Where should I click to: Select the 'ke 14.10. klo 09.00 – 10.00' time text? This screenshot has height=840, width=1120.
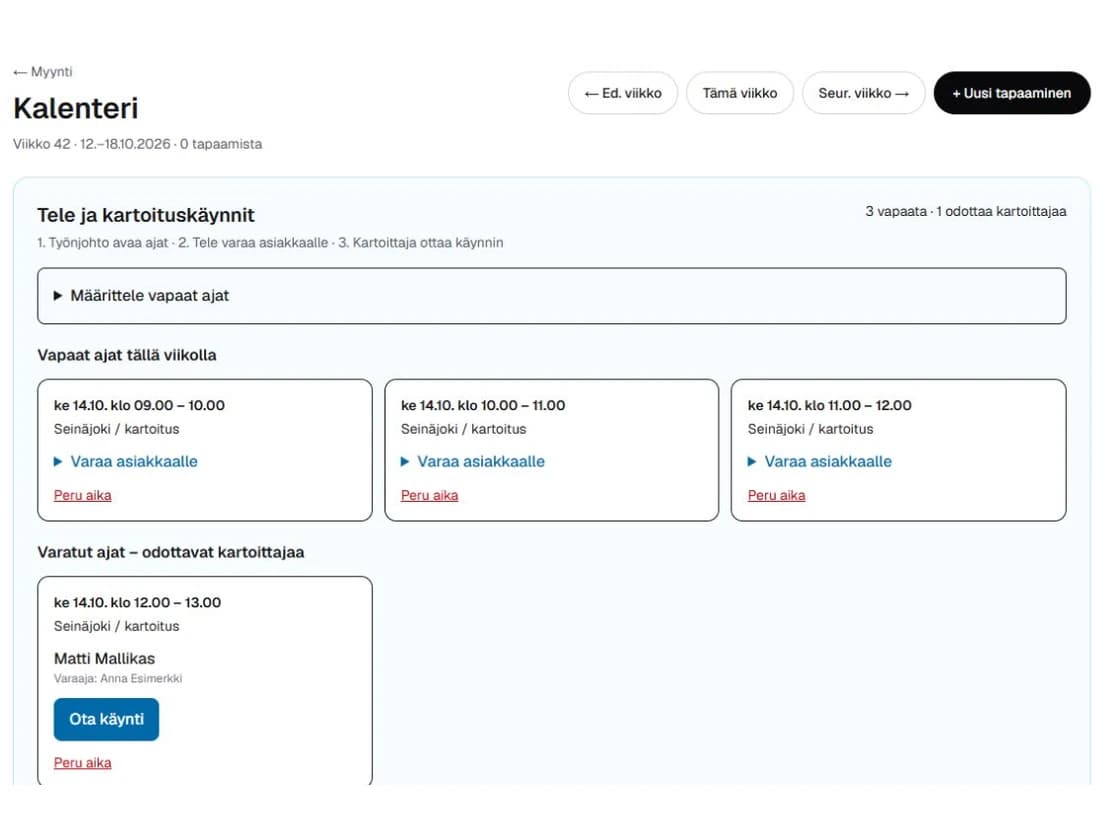pos(139,405)
